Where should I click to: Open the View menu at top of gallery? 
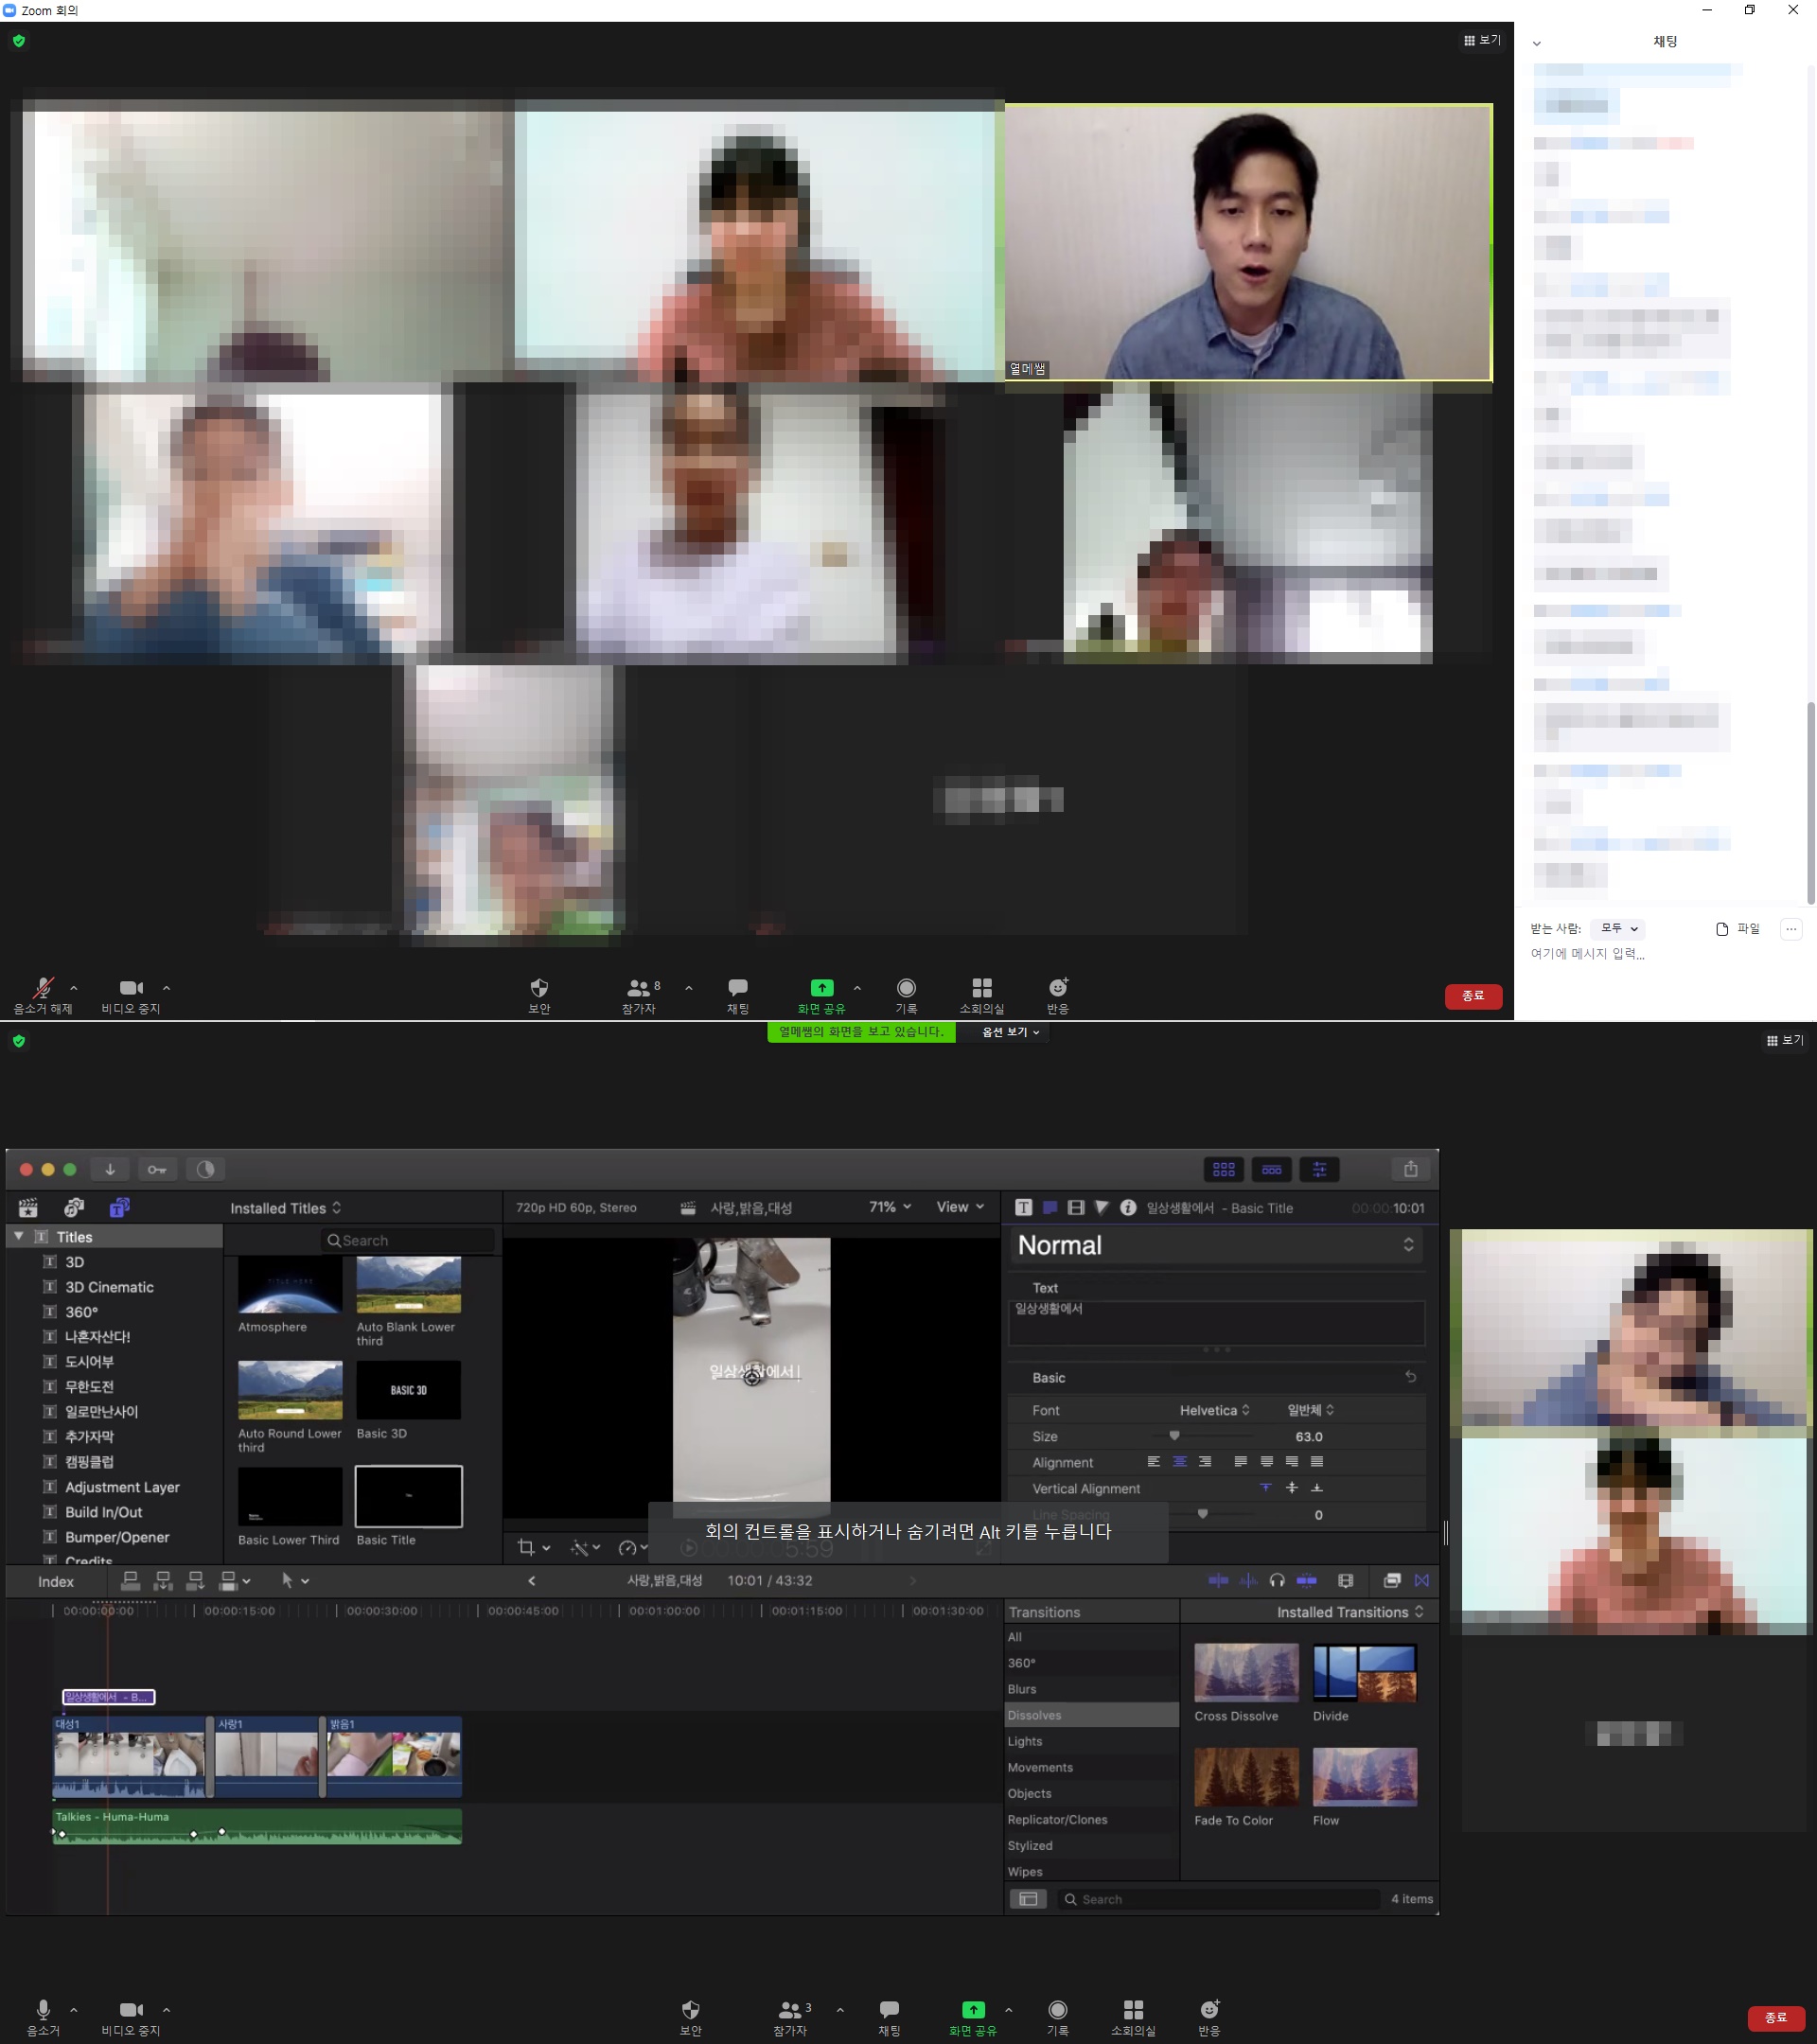1482,40
